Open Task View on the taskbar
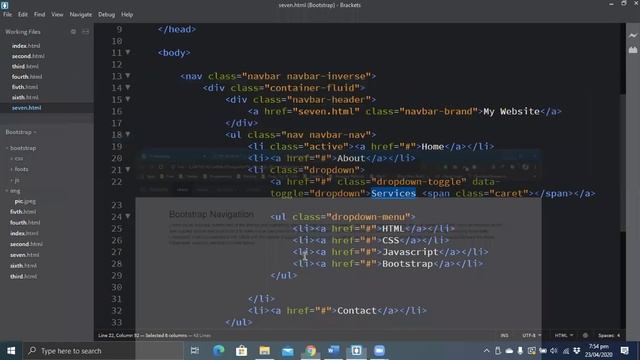Image resolution: width=640 pixels, height=360 pixels. click(195, 351)
